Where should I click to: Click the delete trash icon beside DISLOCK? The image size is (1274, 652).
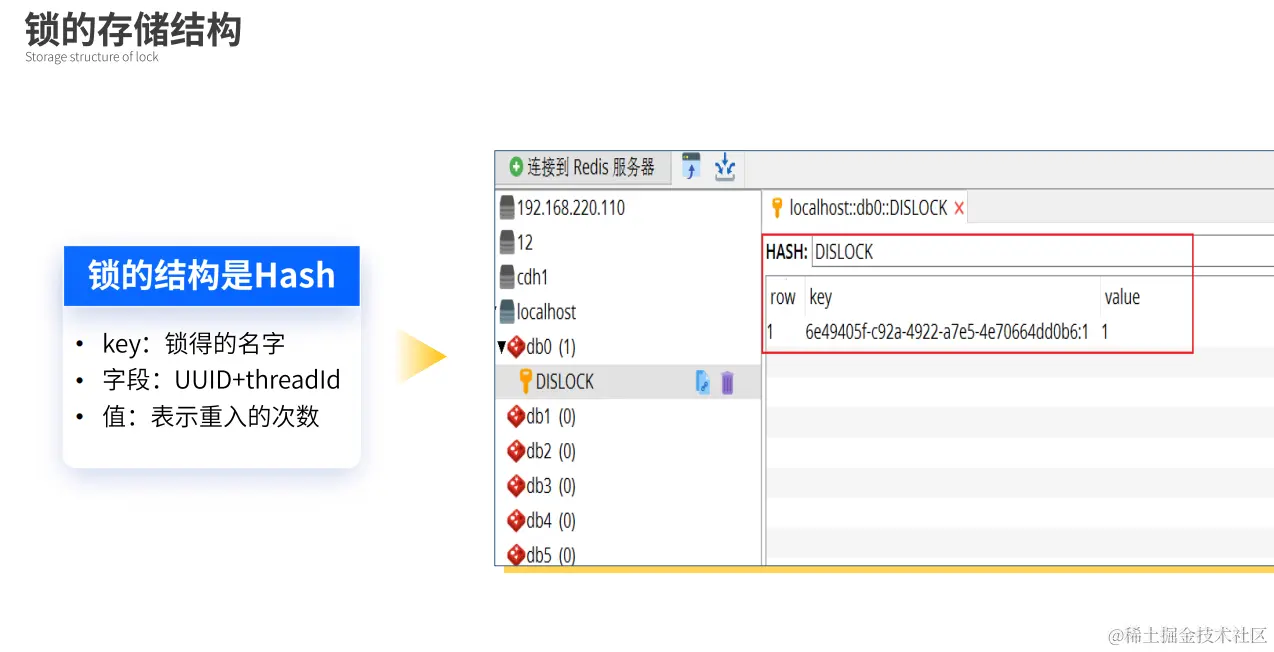(x=727, y=382)
